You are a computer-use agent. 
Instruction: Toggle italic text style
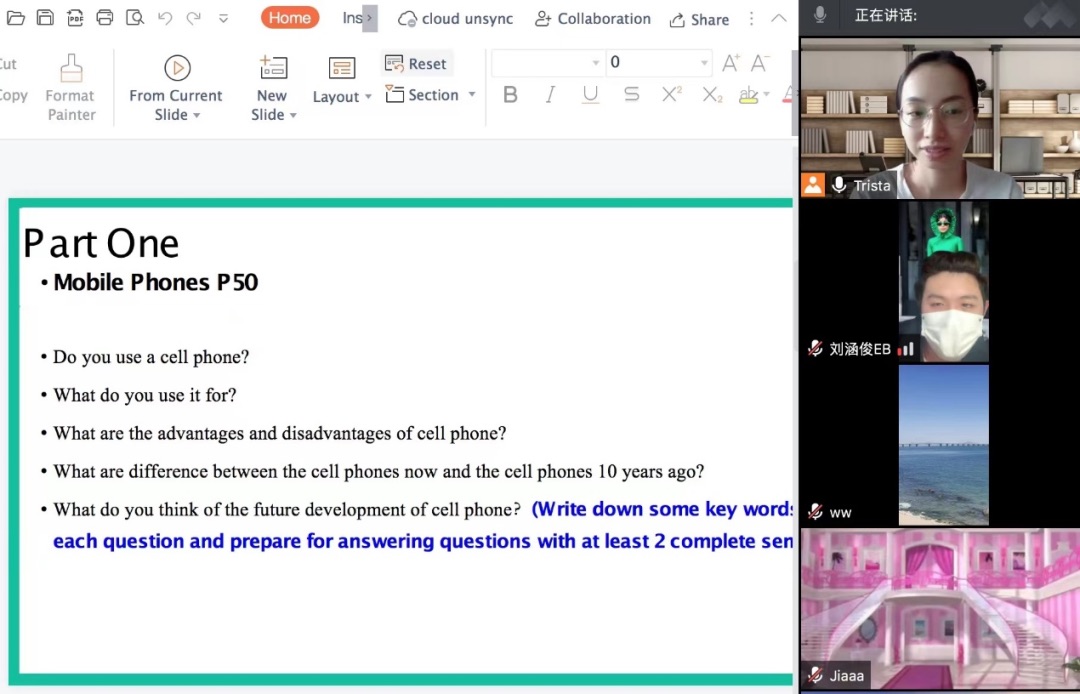coord(550,94)
